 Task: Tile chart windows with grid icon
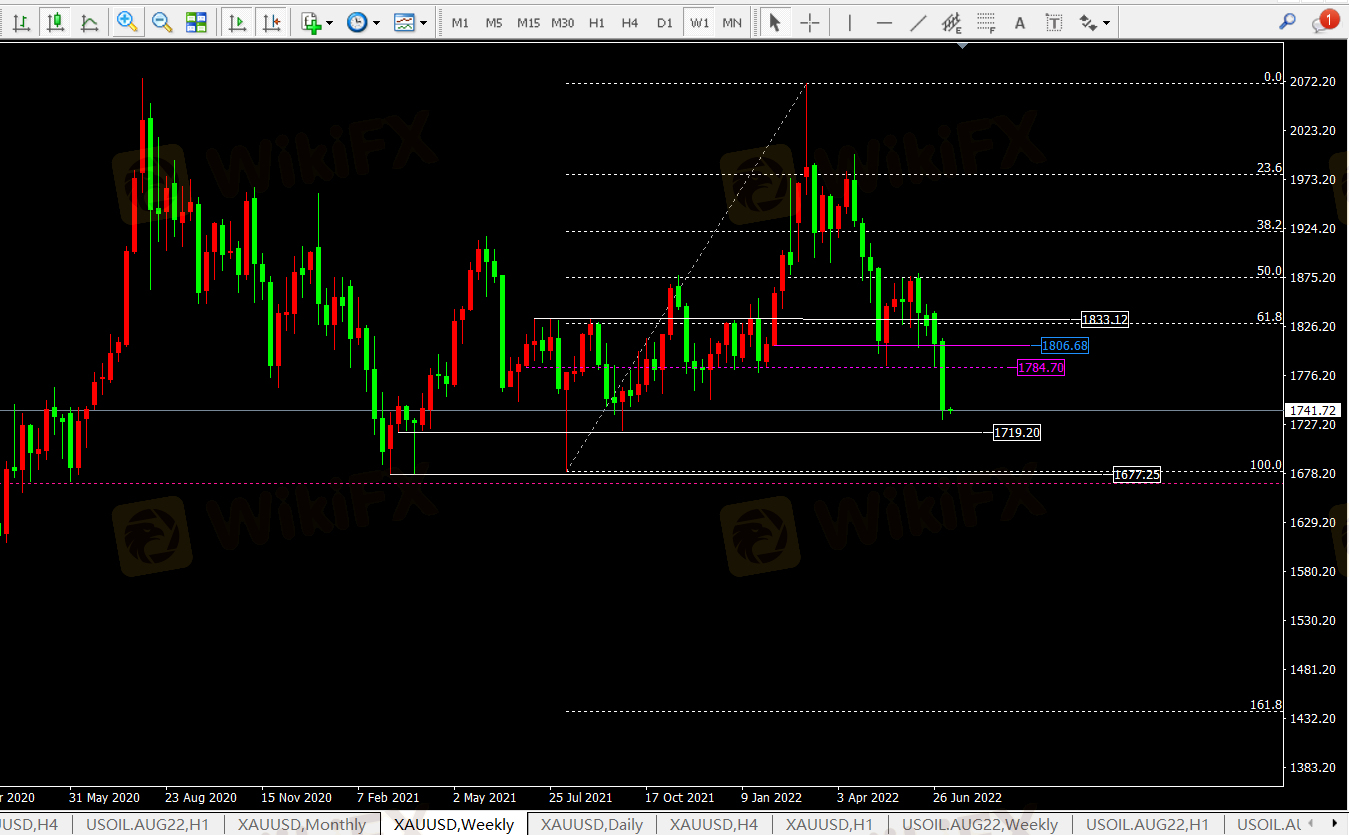pyautogui.click(x=196, y=22)
